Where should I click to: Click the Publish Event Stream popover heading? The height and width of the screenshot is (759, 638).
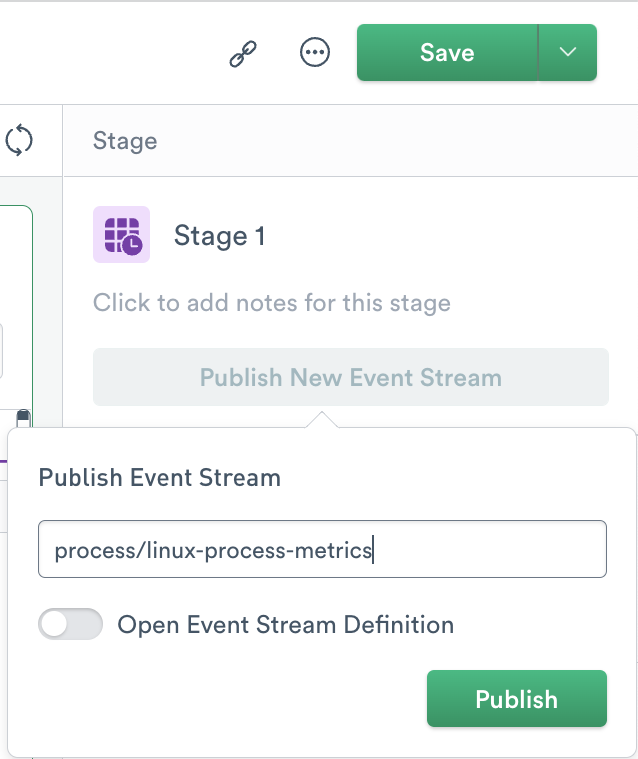pos(160,478)
